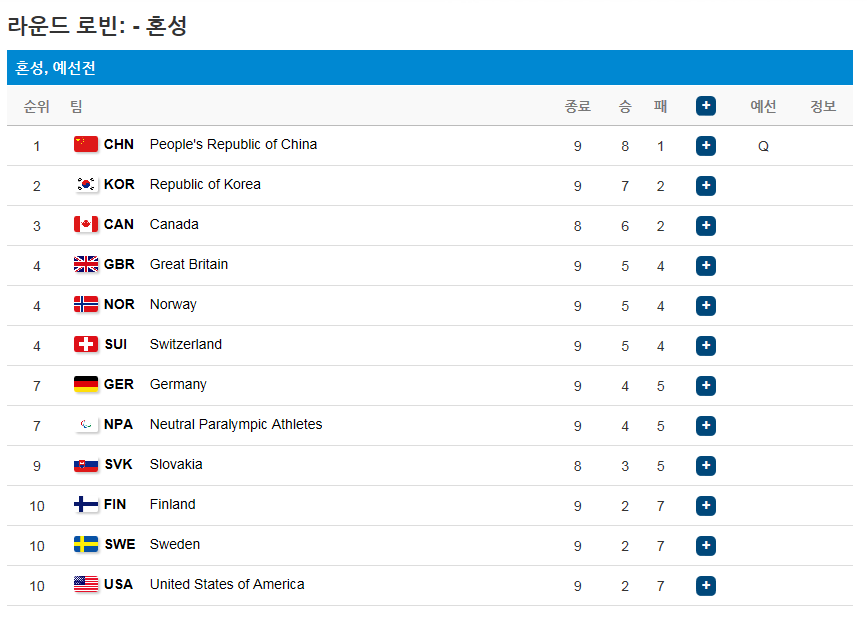Image resolution: width=867 pixels, height=617 pixels.
Task: Select the 혼성, 예선전 blue header bar
Action: coord(430,67)
